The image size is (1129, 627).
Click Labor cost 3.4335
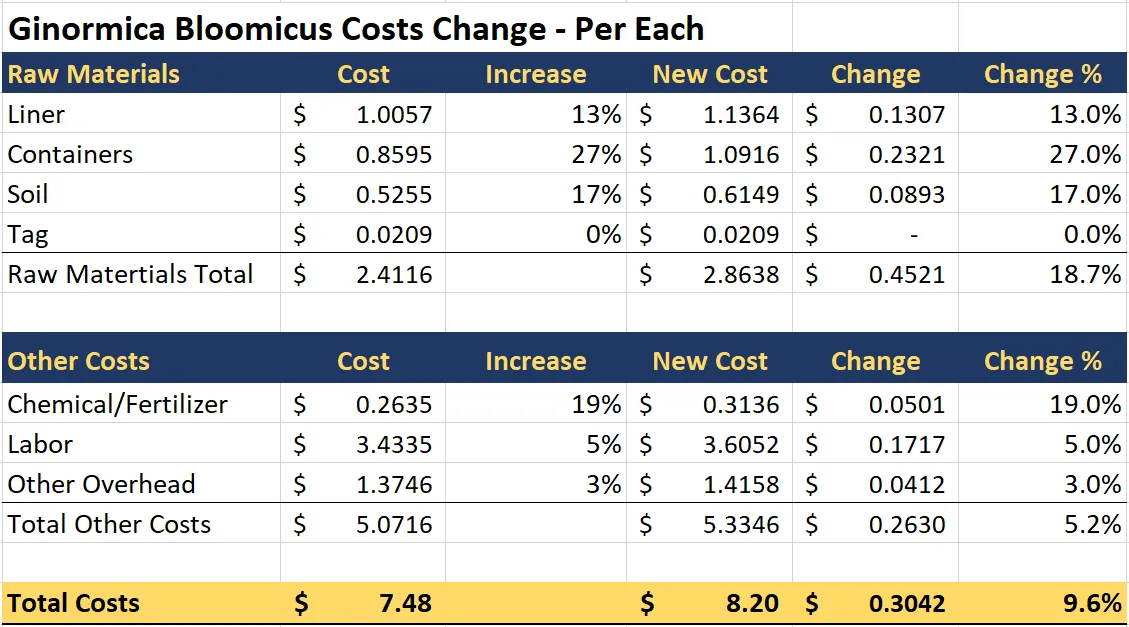click(394, 444)
